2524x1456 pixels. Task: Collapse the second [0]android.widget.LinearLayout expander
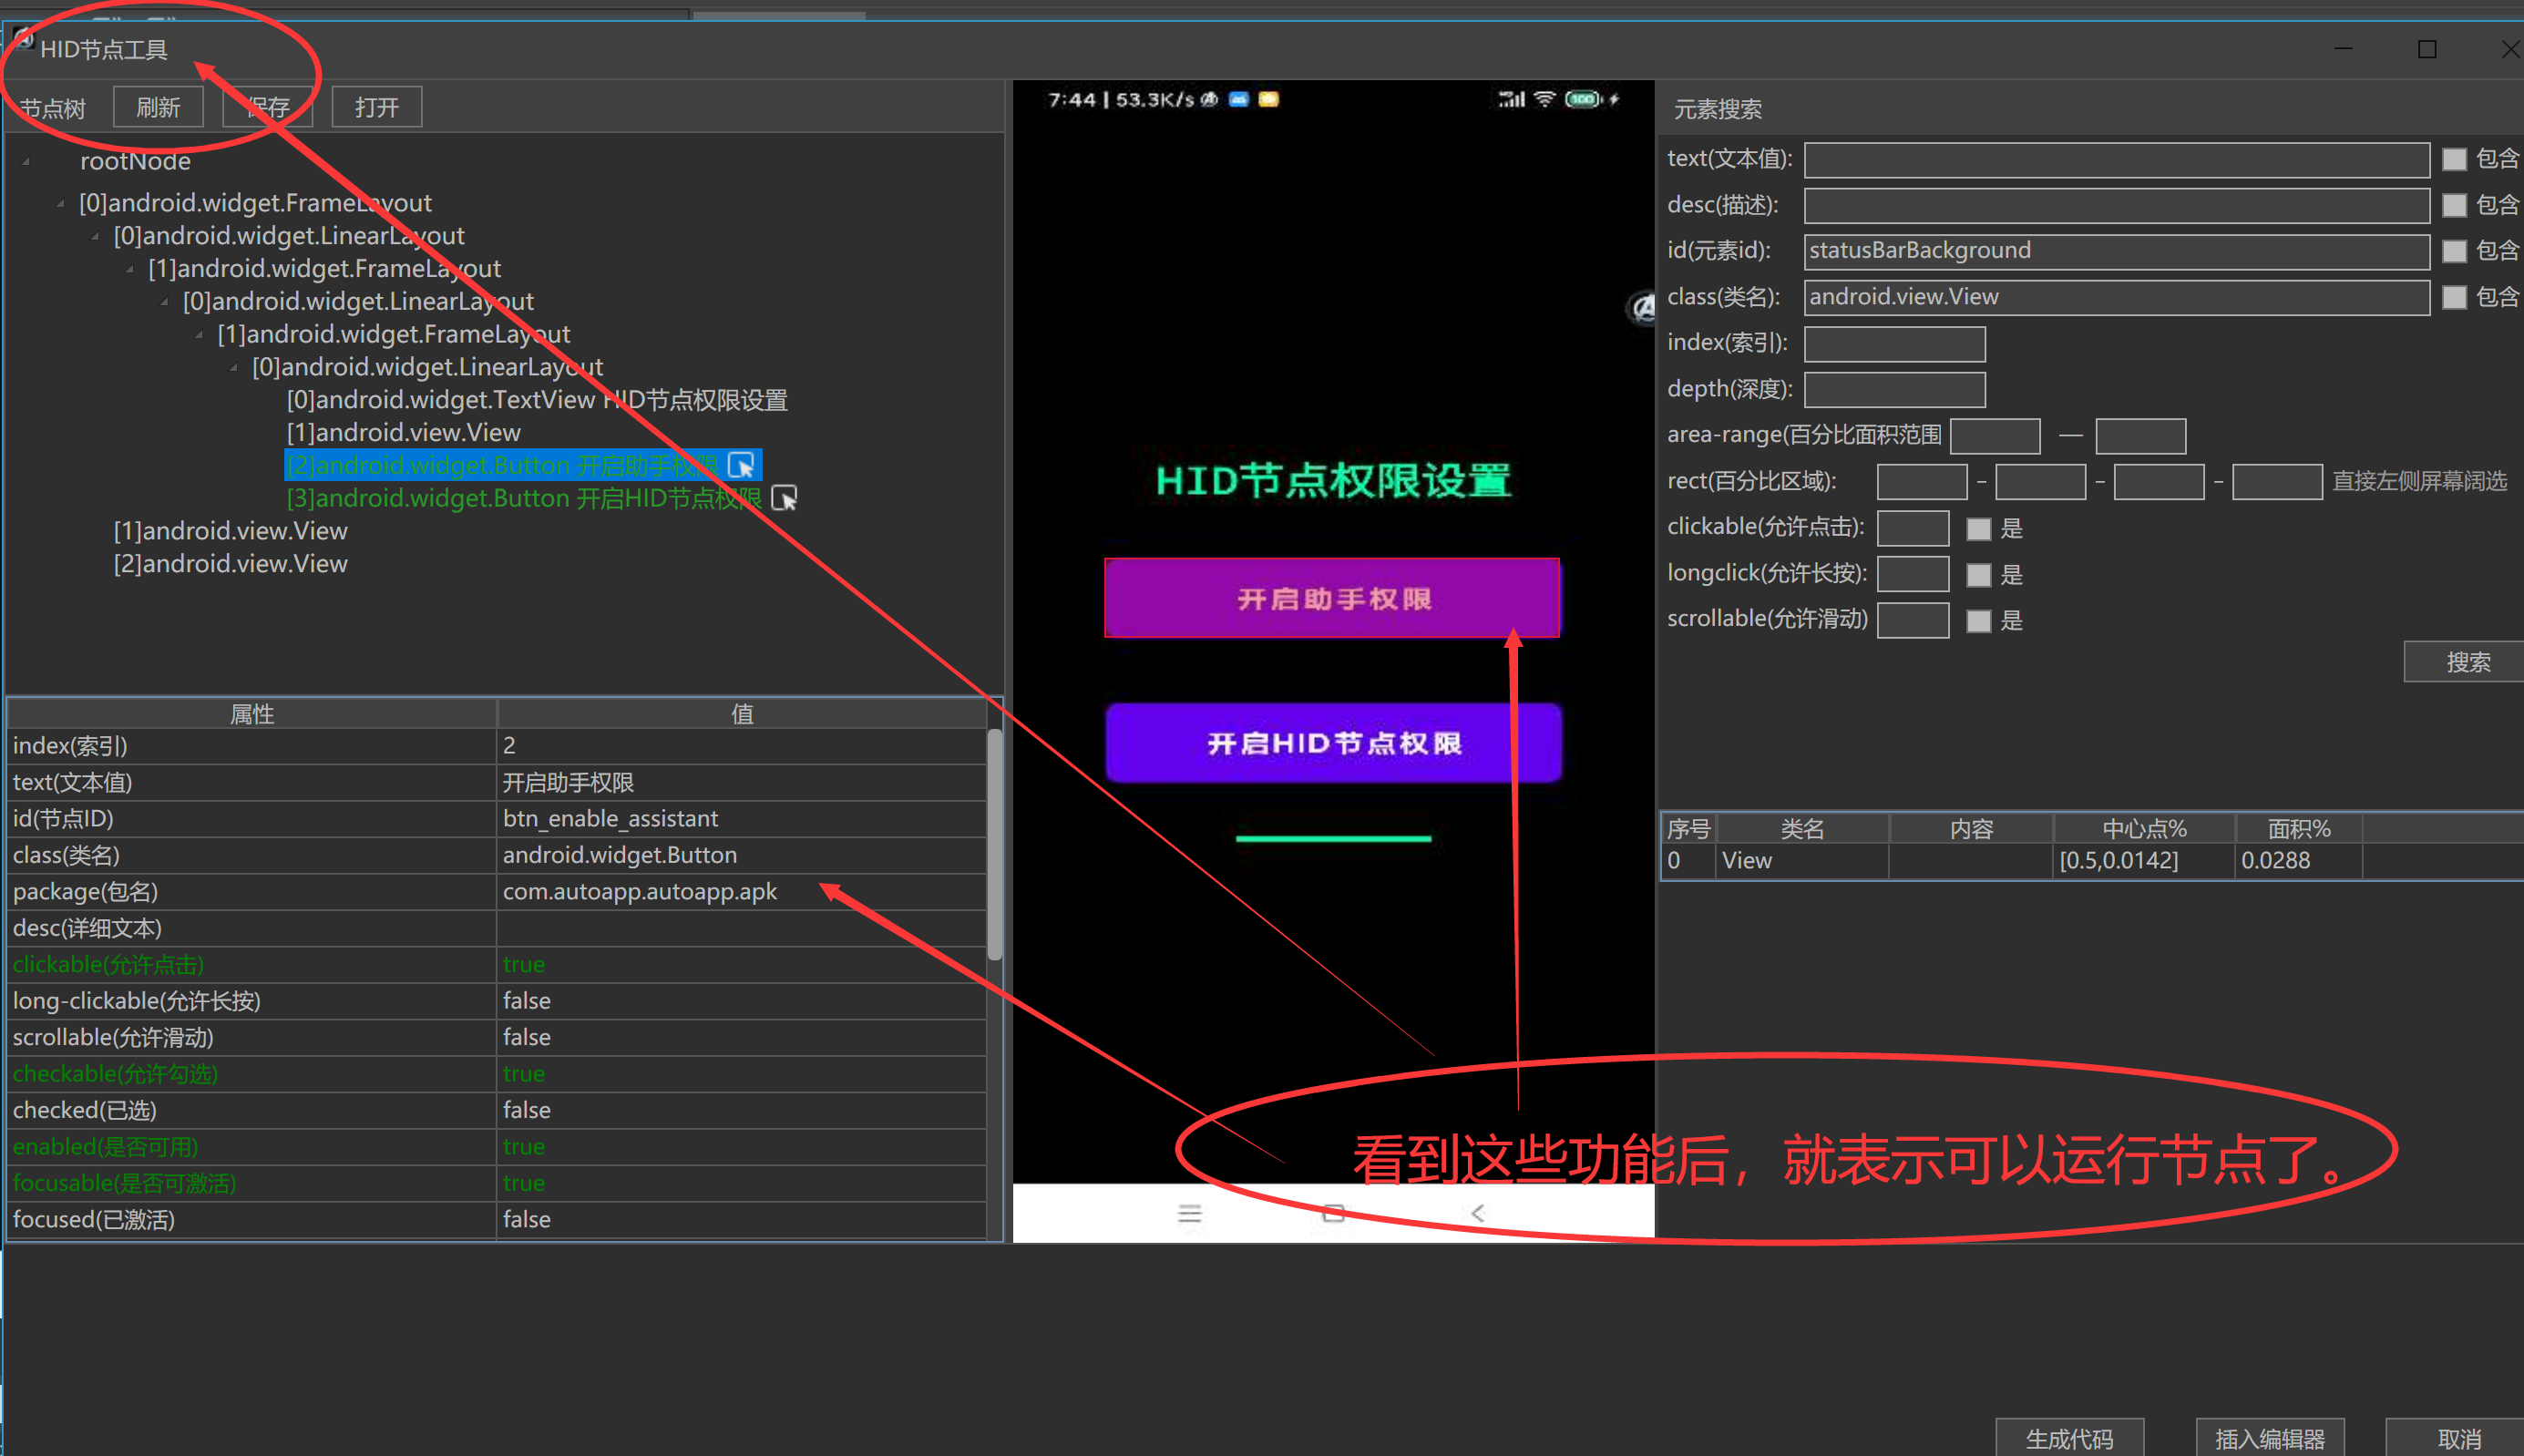click(x=164, y=302)
